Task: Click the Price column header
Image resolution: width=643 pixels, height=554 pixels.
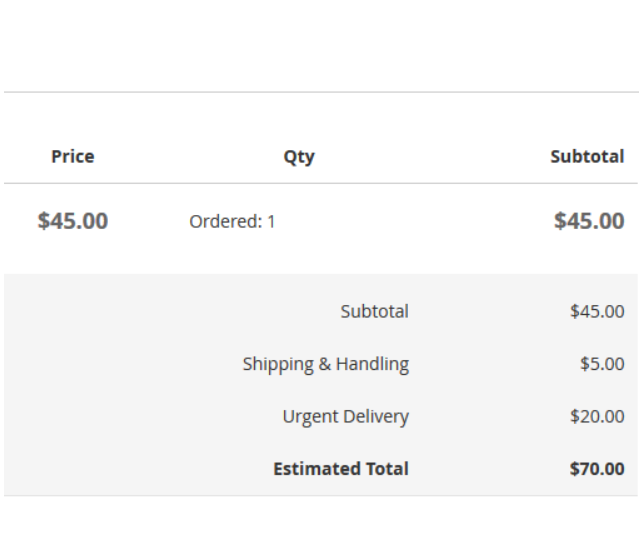Action: pyautogui.click(x=73, y=156)
